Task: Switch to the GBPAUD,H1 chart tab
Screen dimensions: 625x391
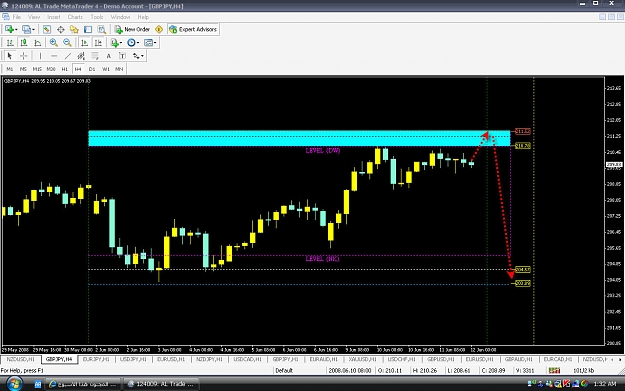Action: pyautogui.click(x=519, y=360)
